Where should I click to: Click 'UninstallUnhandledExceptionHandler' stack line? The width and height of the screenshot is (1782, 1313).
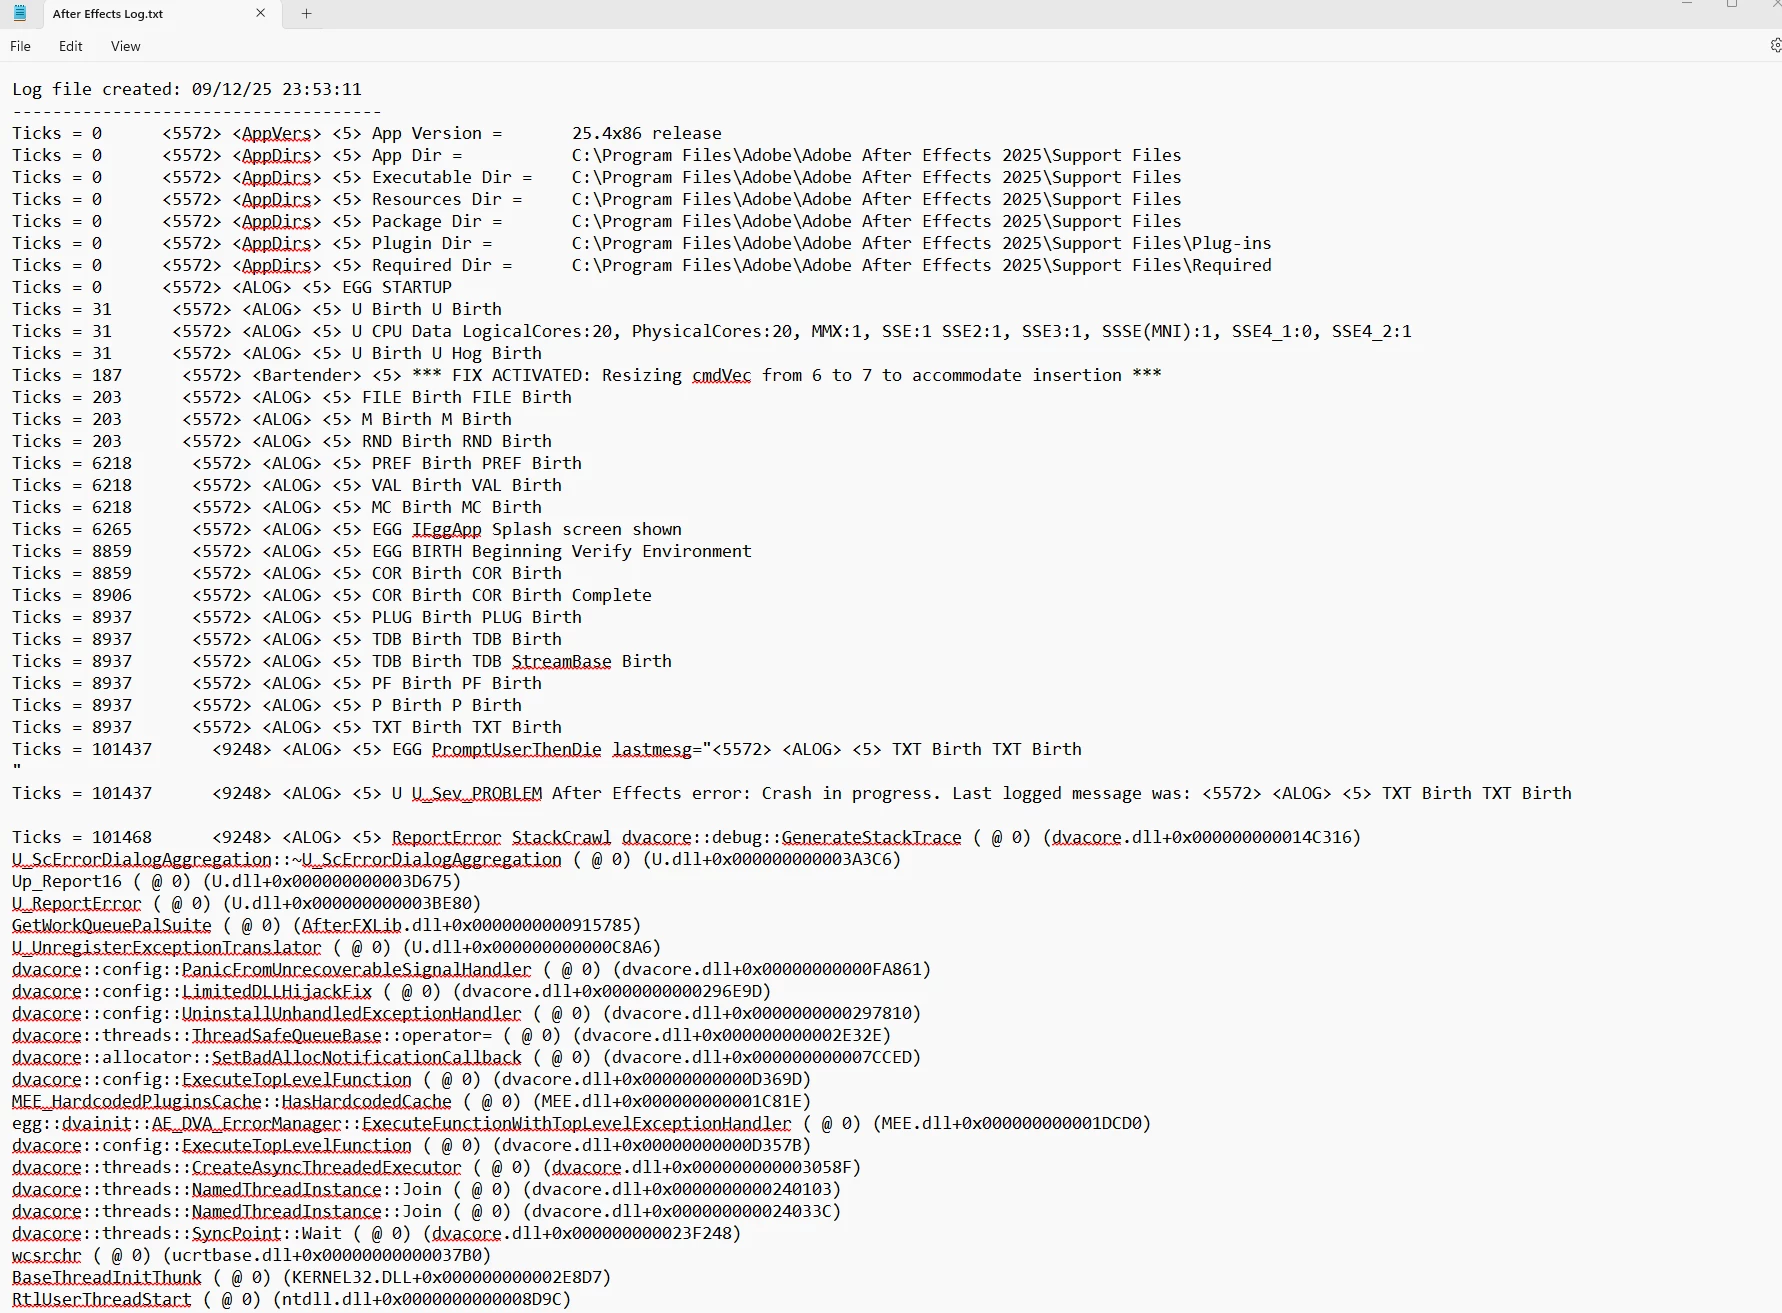466,1013
